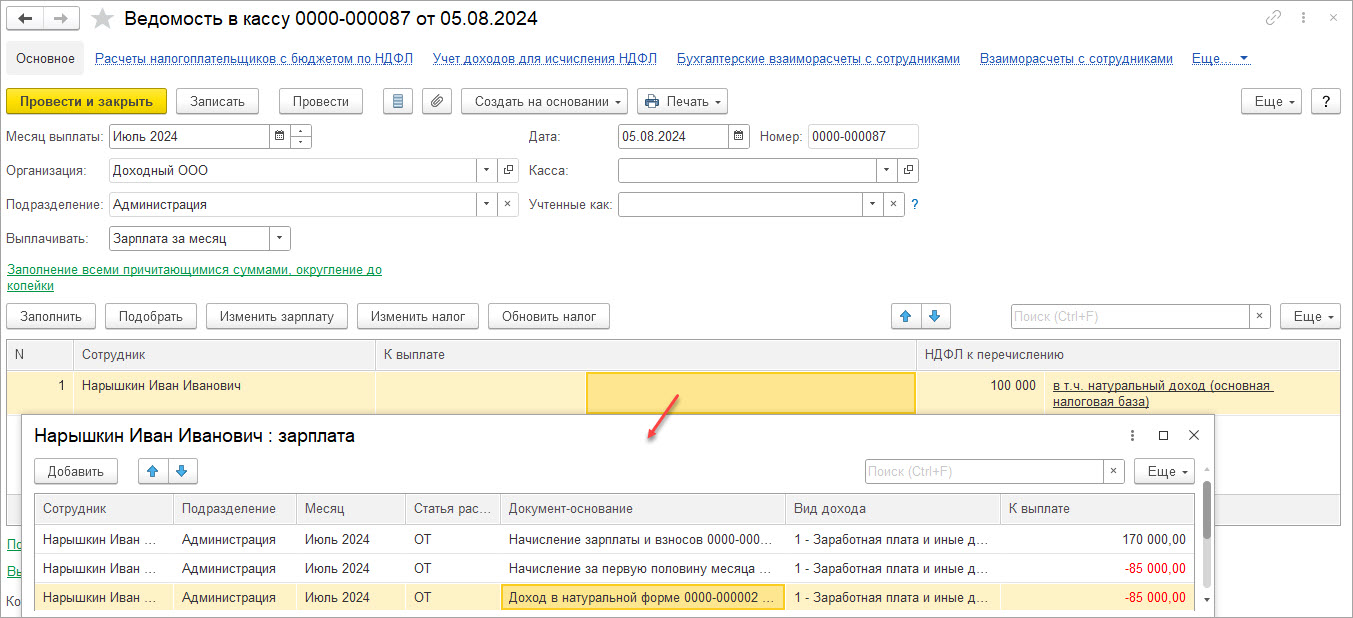Open the top toolbar Еще menu
Screen dimensions: 1353x618
(x=1271, y=101)
